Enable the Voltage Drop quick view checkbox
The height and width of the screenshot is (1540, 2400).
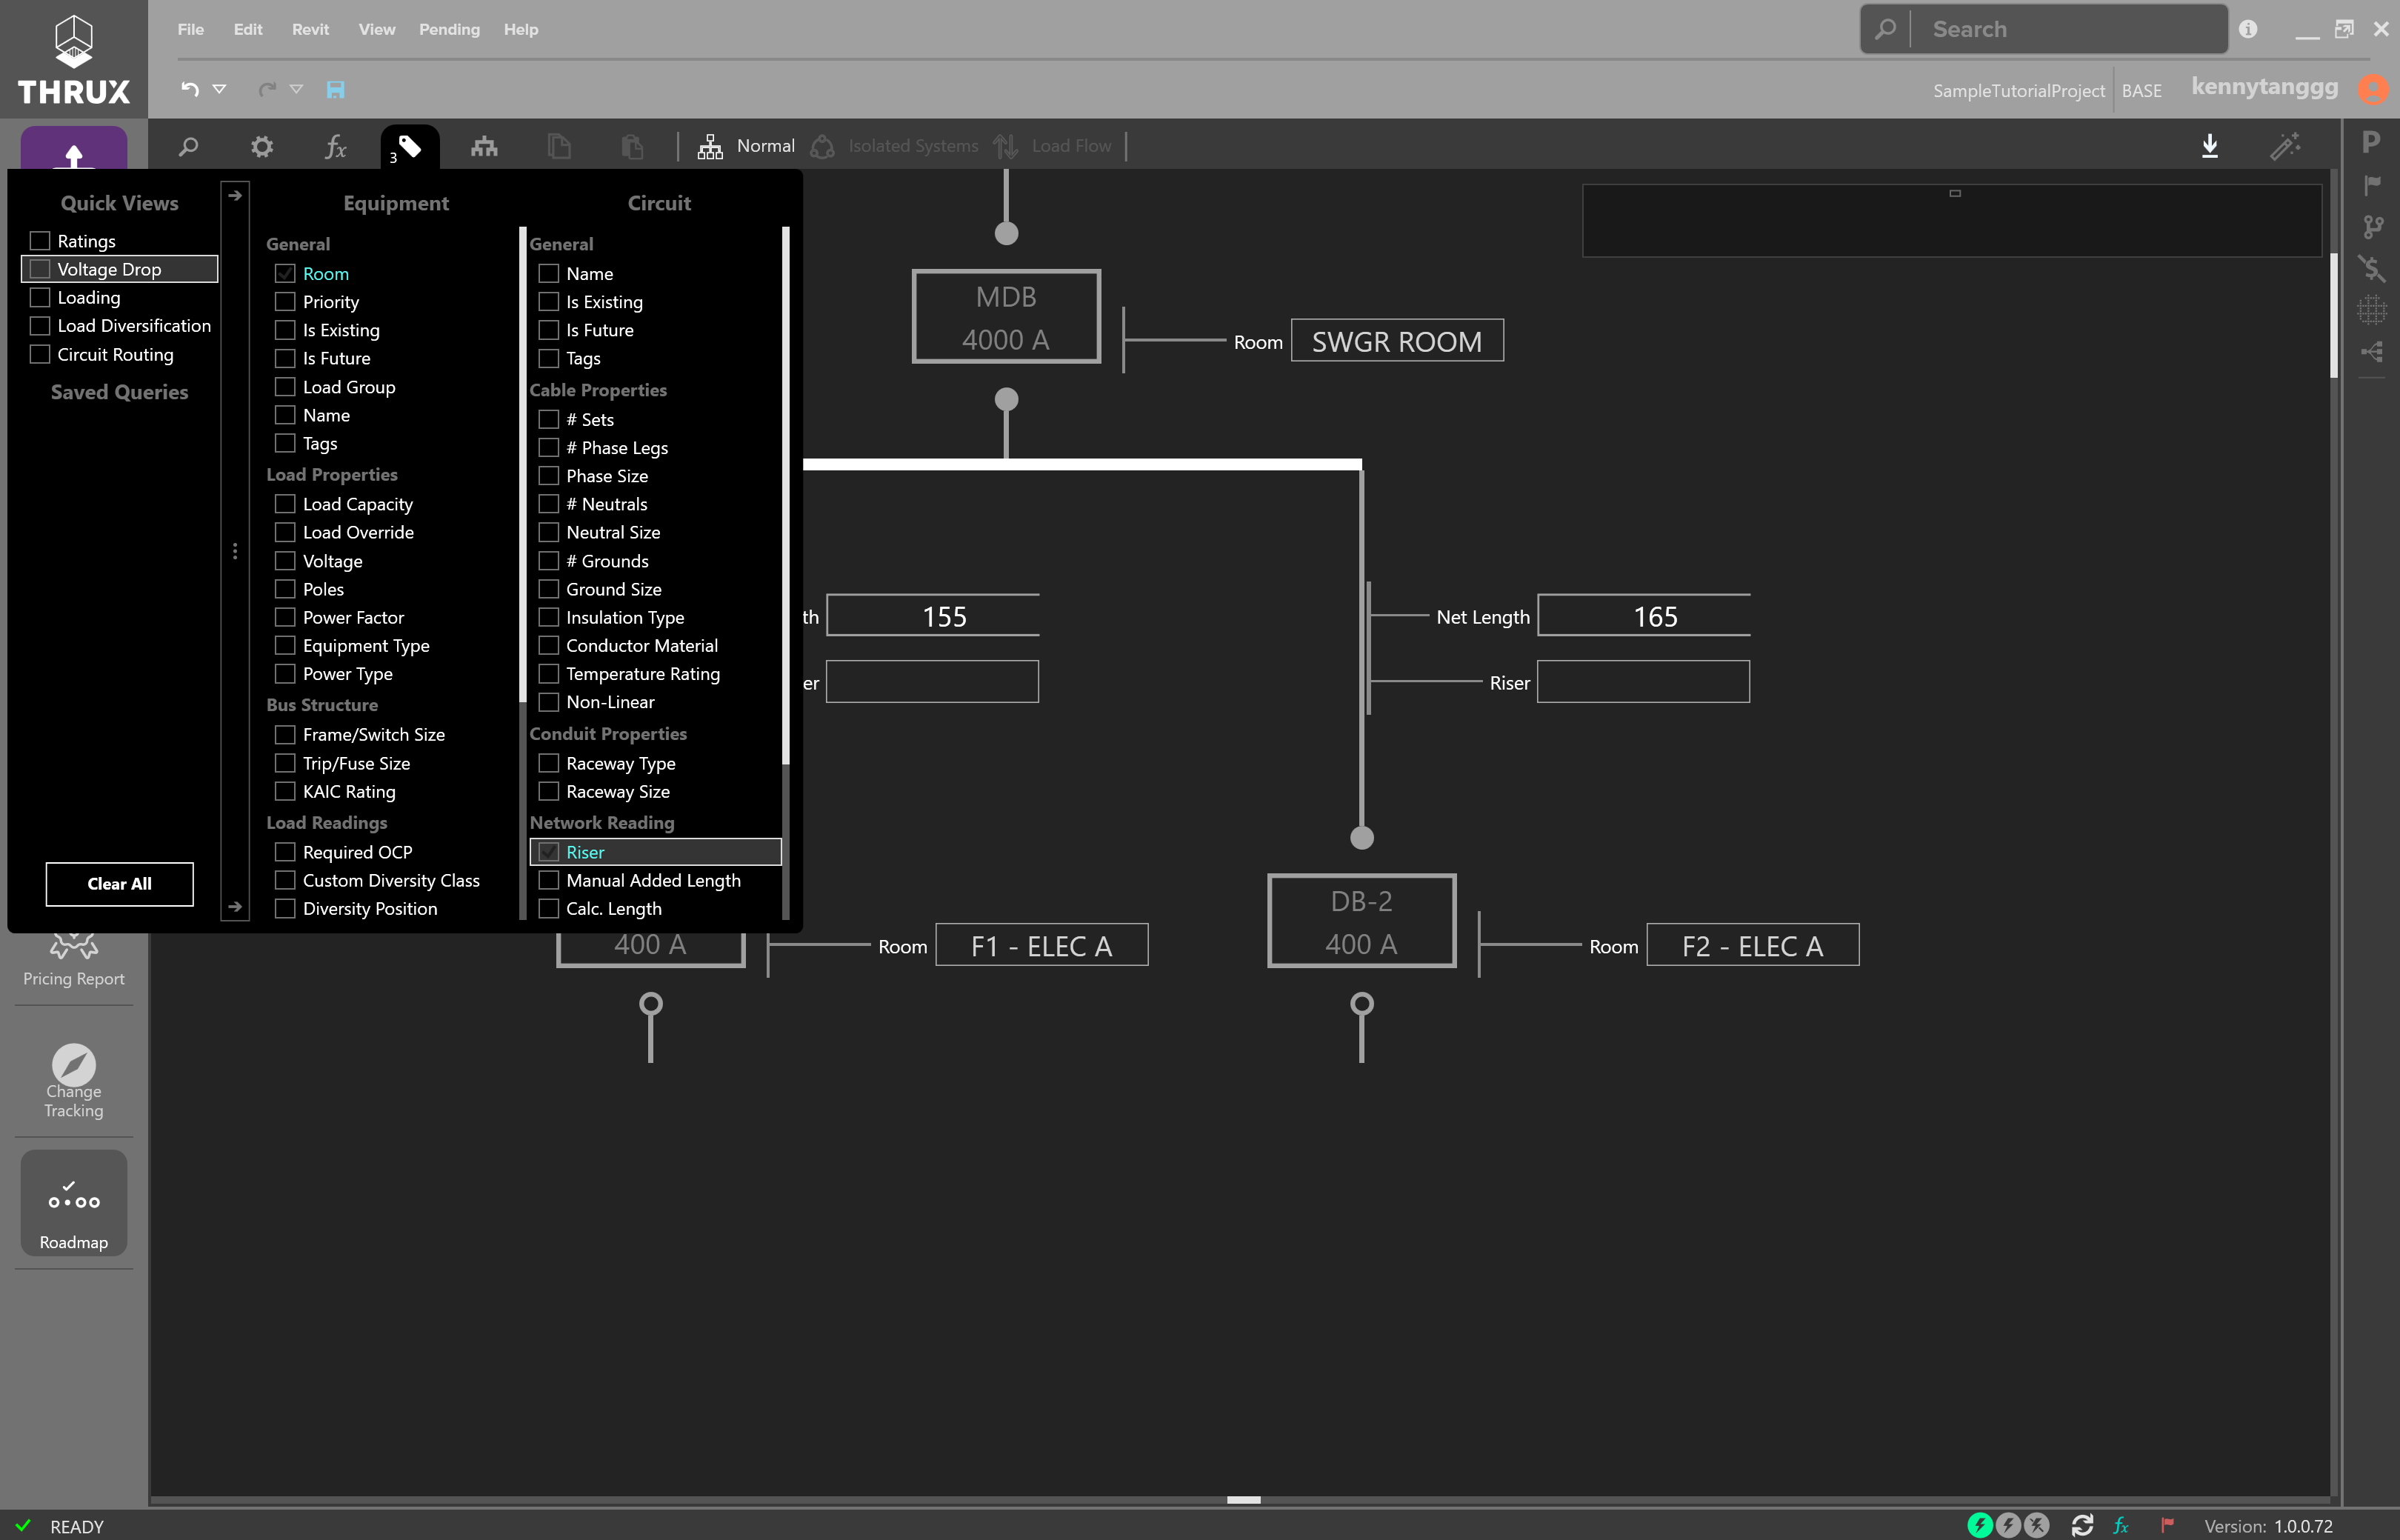tap(40, 269)
